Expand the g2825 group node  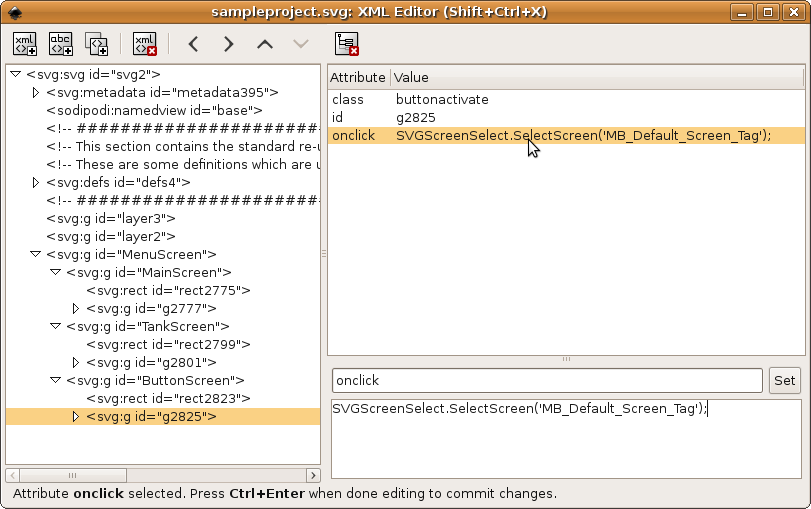coord(76,416)
